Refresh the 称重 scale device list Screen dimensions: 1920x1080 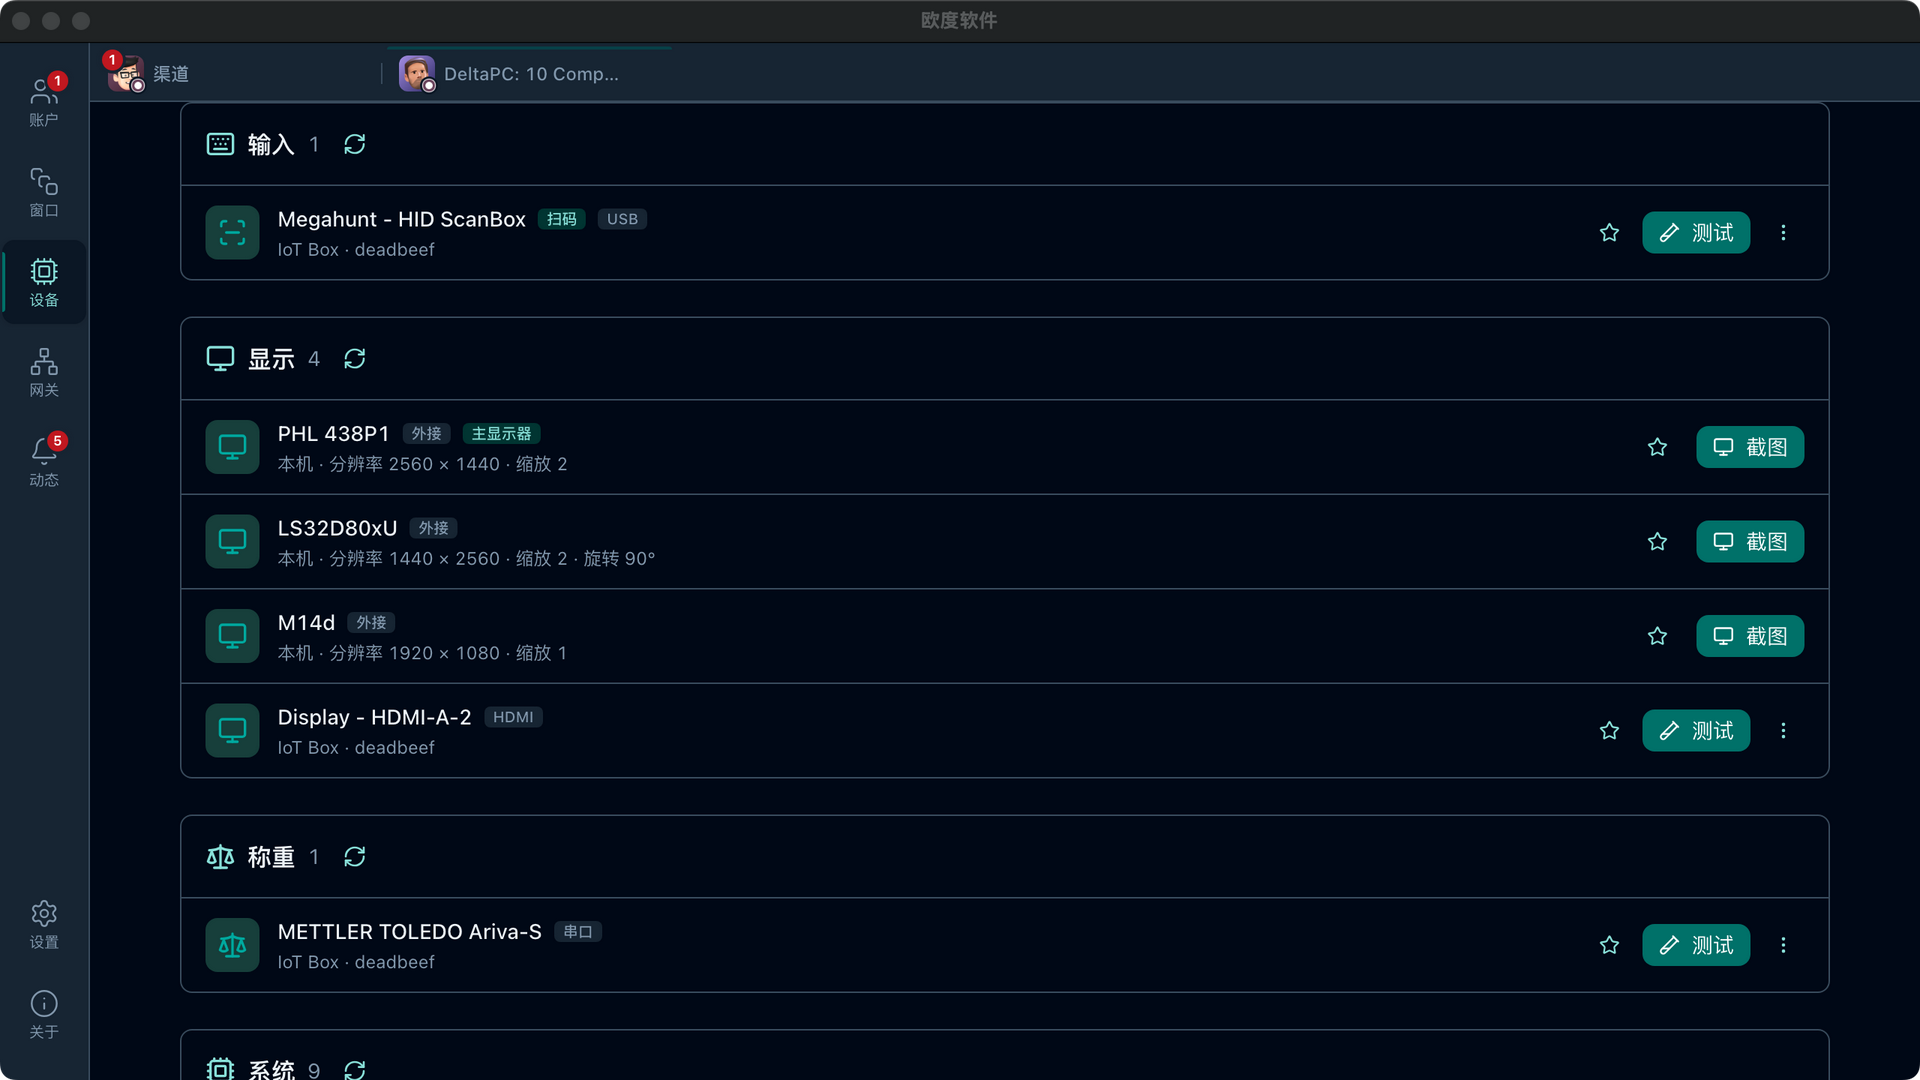click(355, 856)
